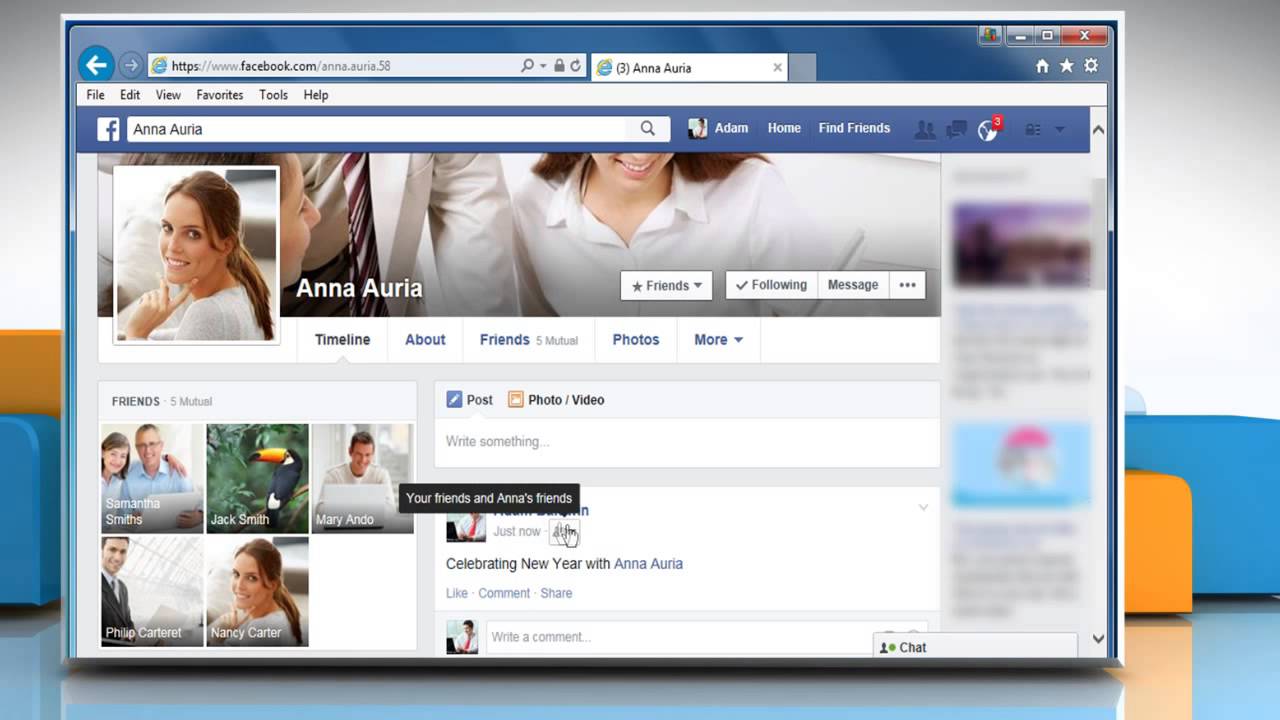The width and height of the screenshot is (1280, 720).
Task: Click the post audience friends icon
Action: point(563,531)
